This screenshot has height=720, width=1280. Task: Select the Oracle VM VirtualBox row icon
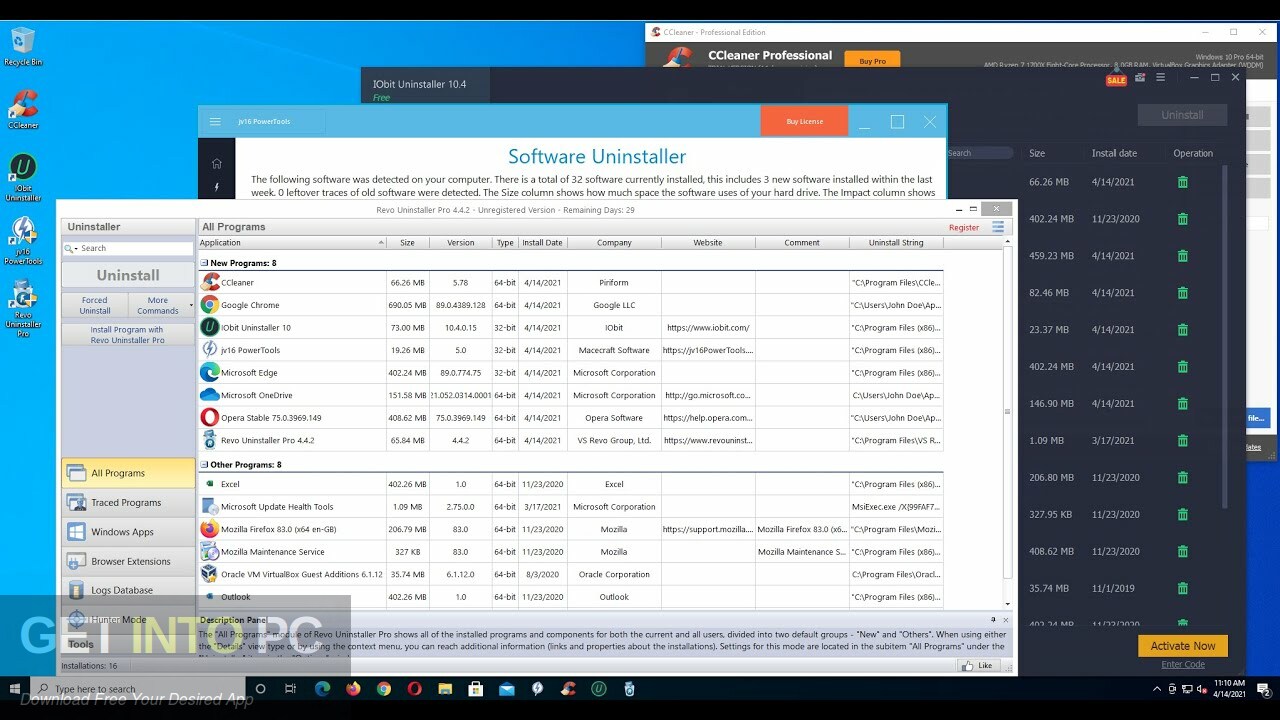[210, 574]
